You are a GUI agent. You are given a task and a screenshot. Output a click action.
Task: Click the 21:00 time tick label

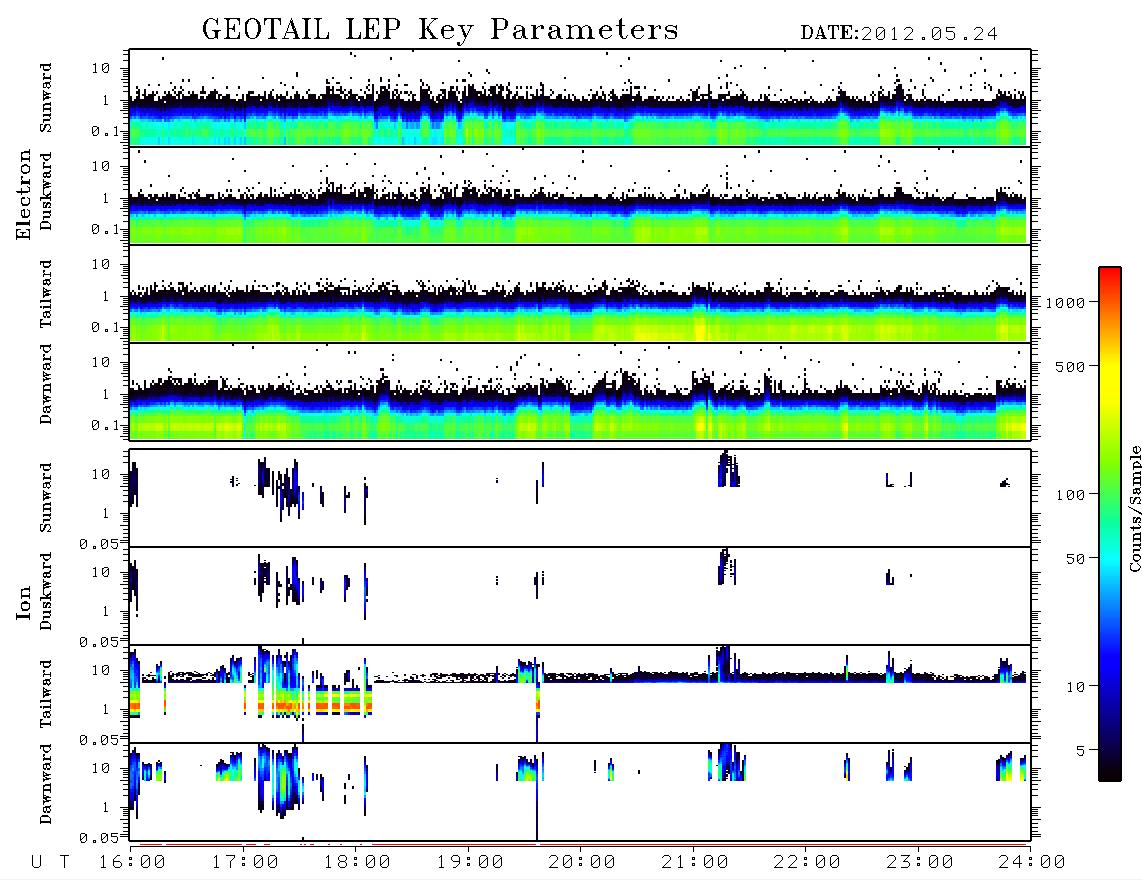695,863
